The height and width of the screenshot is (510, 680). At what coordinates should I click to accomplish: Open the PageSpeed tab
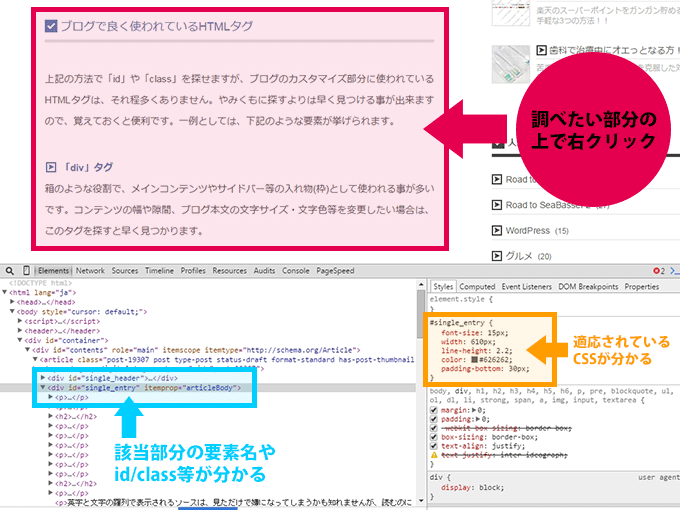point(335,271)
